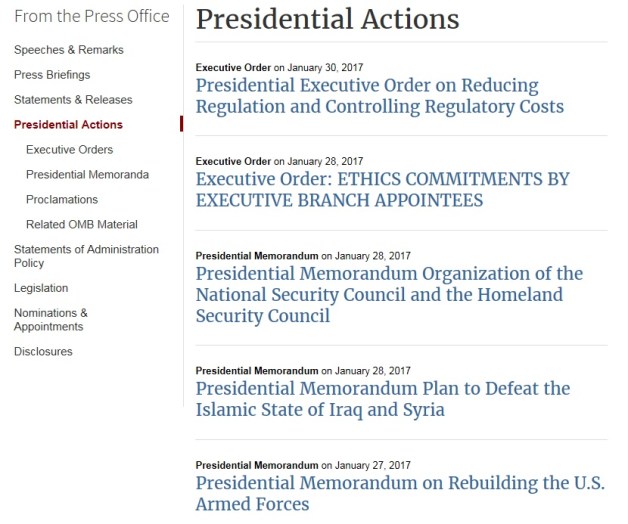628x524 pixels.
Task: Open Executive Orders subsection
Action: tap(69, 149)
